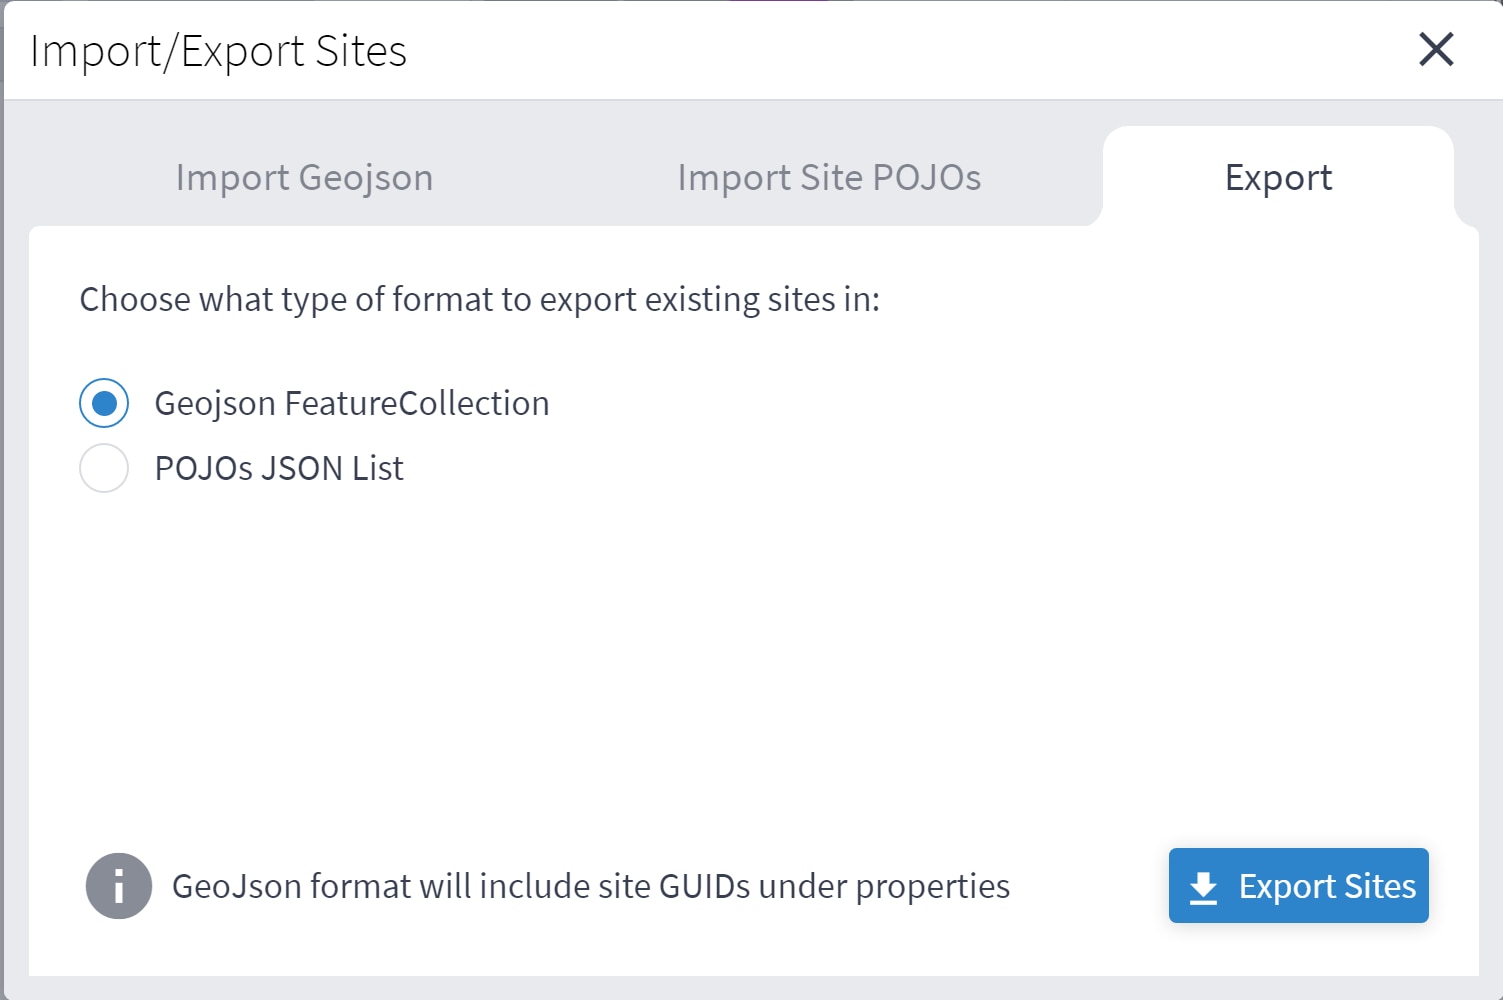Click the "Geojson FeatureCollection" label text
Screen dimensions: 1503x1000
pyautogui.click(x=352, y=403)
